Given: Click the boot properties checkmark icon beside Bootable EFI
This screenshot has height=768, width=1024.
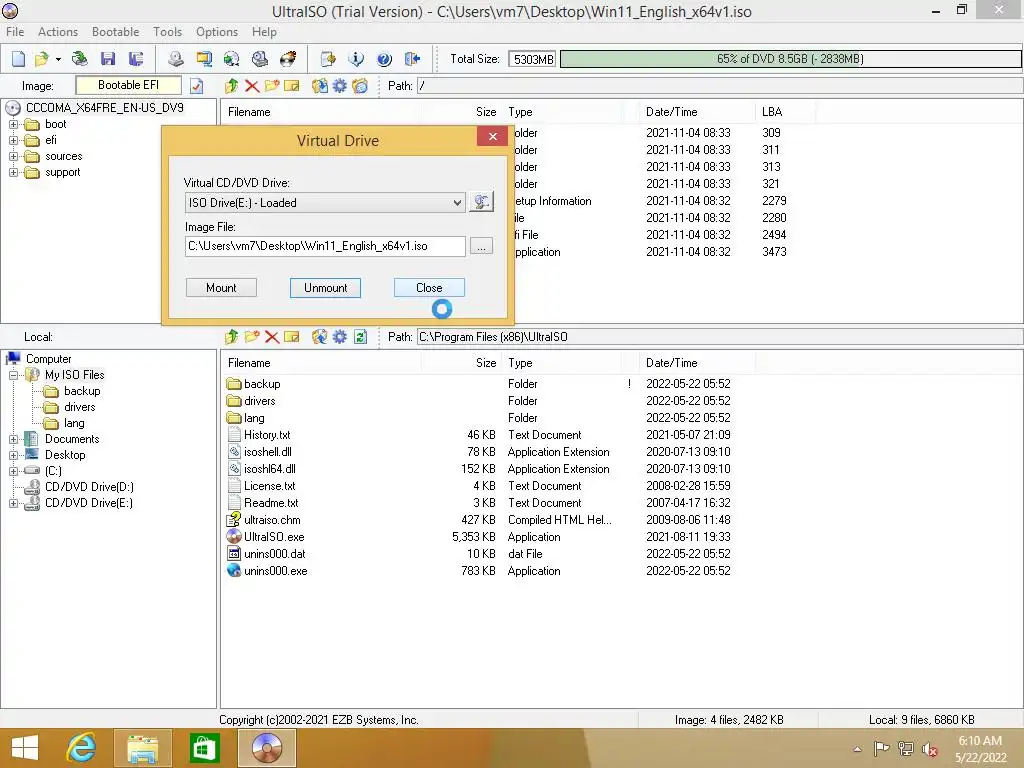Looking at the screenshot, I should pos(197,86).
